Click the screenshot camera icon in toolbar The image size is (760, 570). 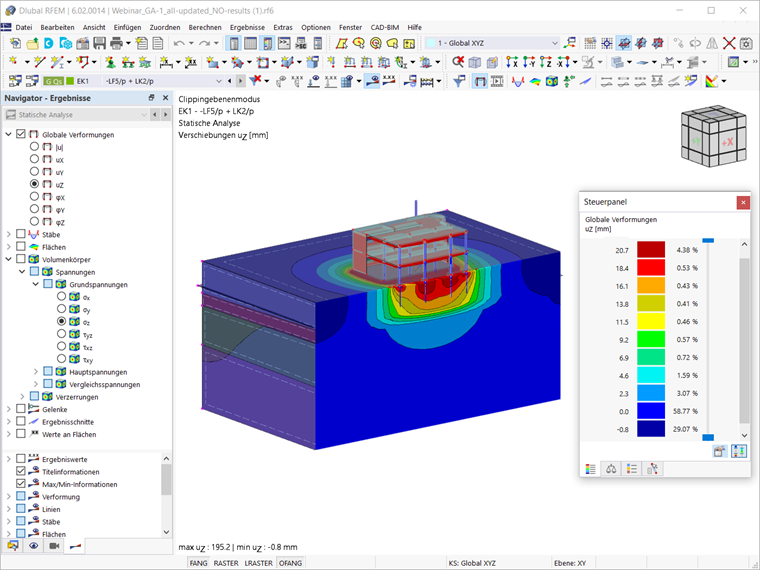[746, 43]
